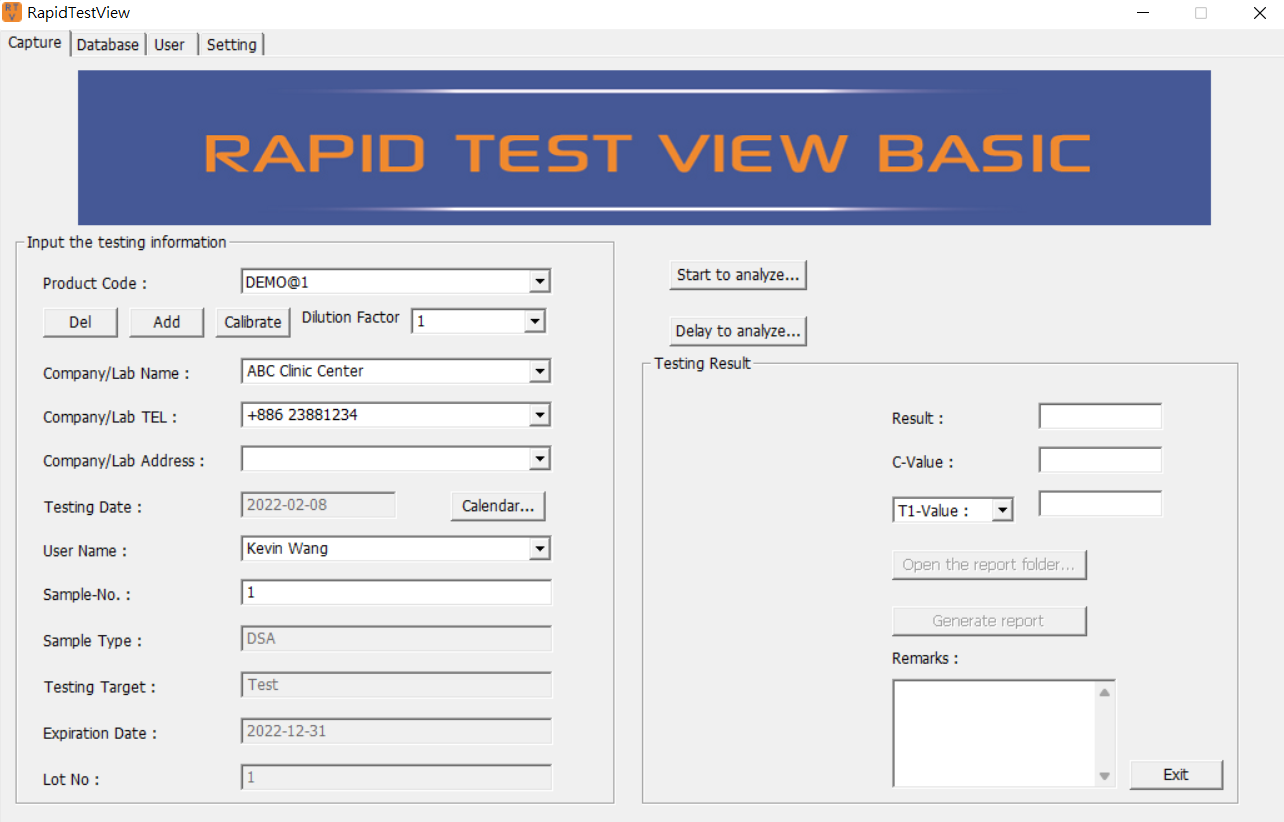1284x822 pixels.
Task: Click the Testing Date label
Action: [93, 508]
